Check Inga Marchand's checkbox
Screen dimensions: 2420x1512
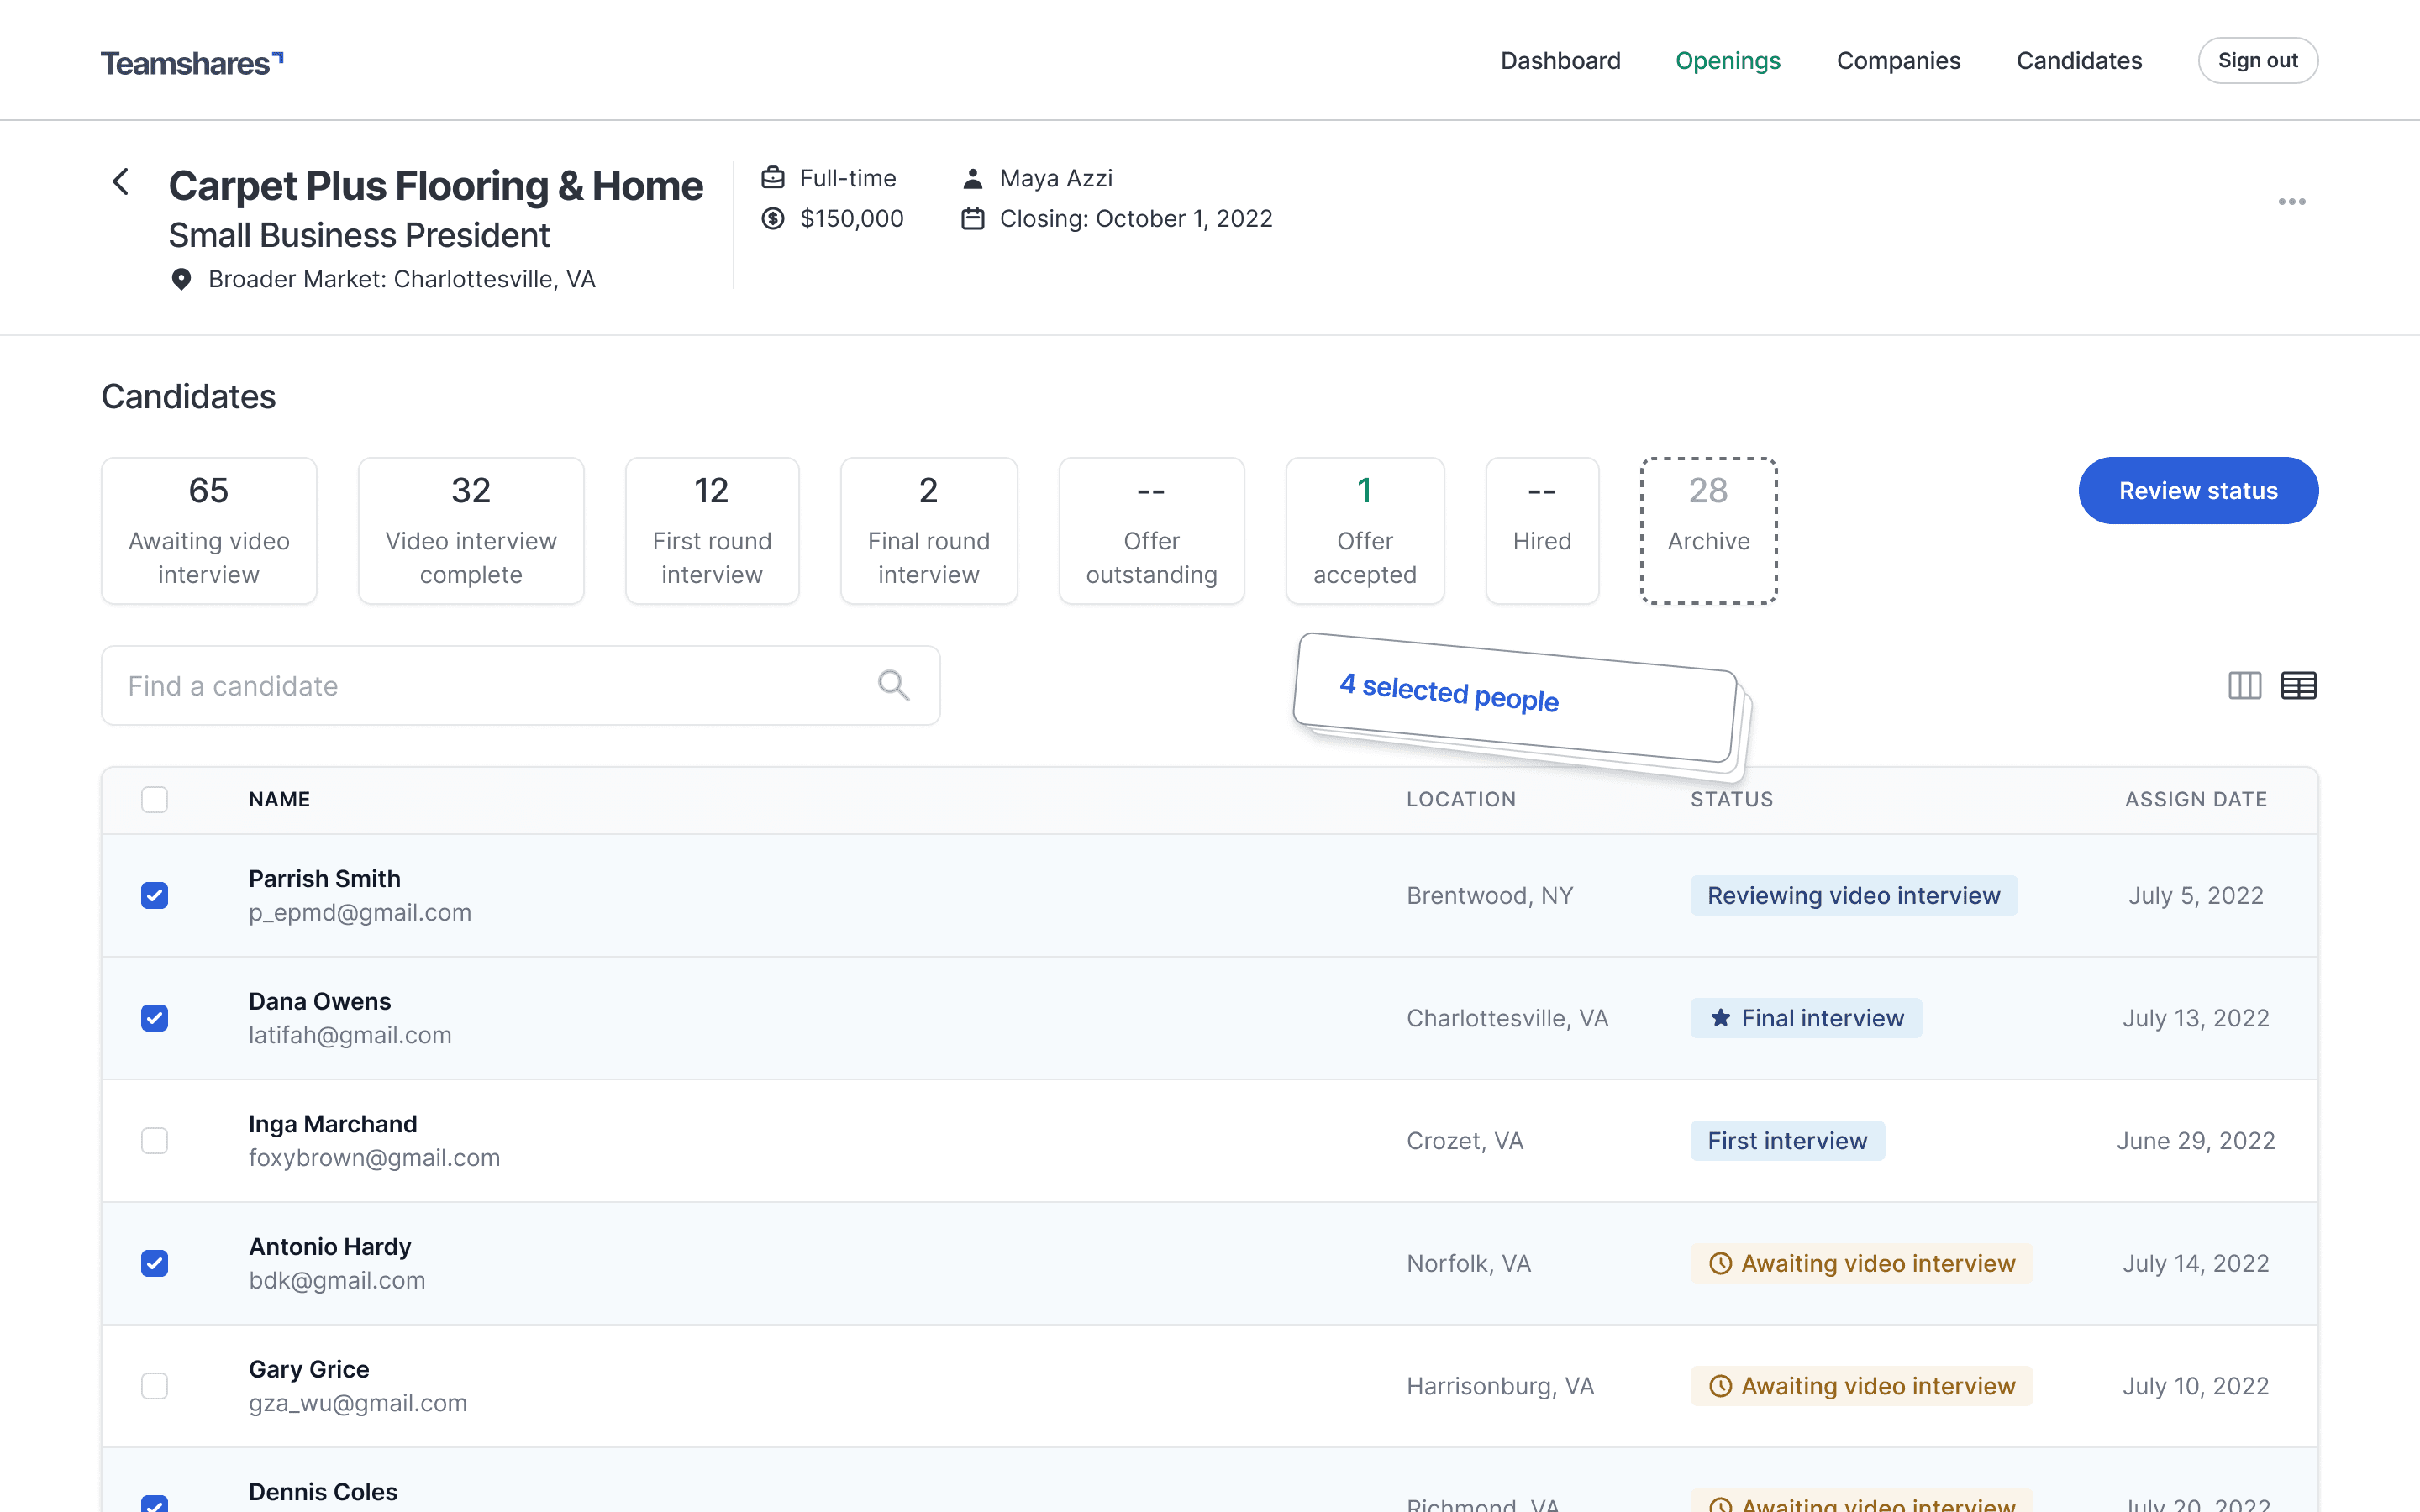point(155,1141)
